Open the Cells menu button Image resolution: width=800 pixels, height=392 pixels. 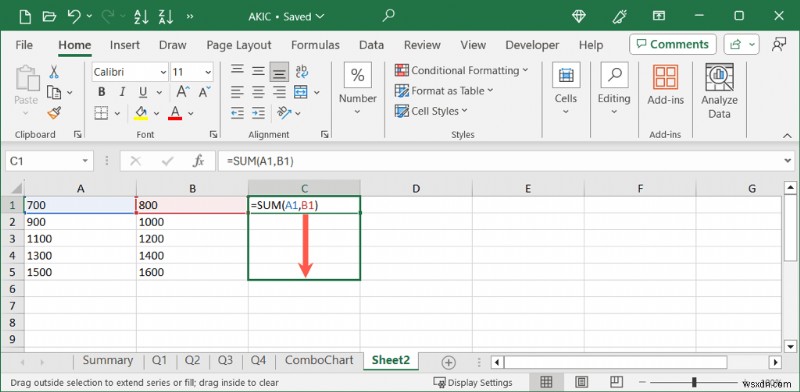tap(566, 88)
